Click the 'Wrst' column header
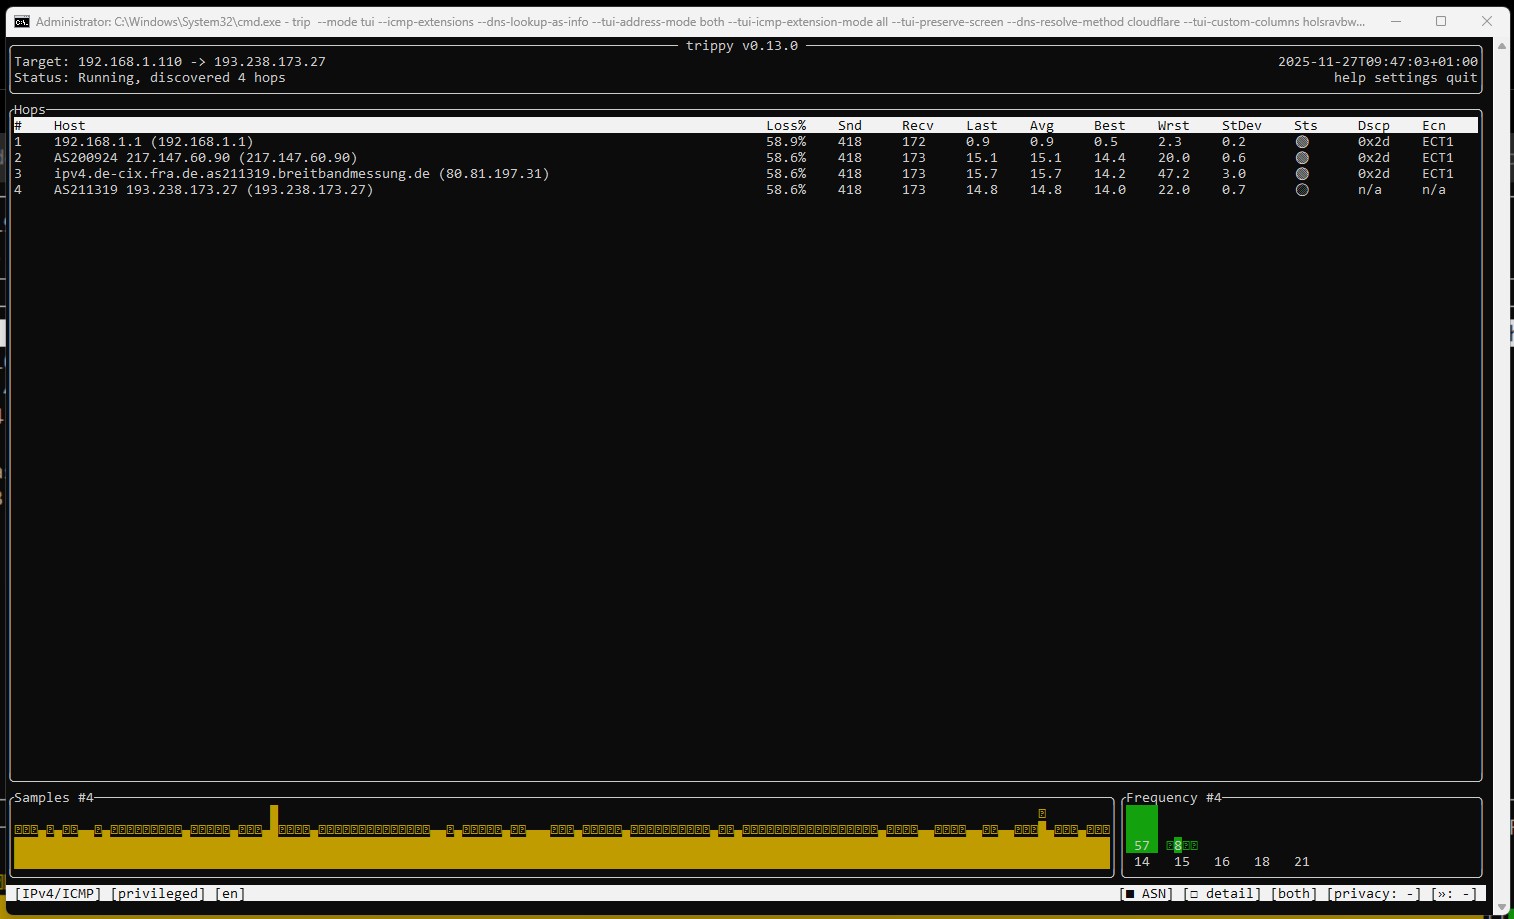The width and height of the screenshot is (1514, 919). [1174, 126]
